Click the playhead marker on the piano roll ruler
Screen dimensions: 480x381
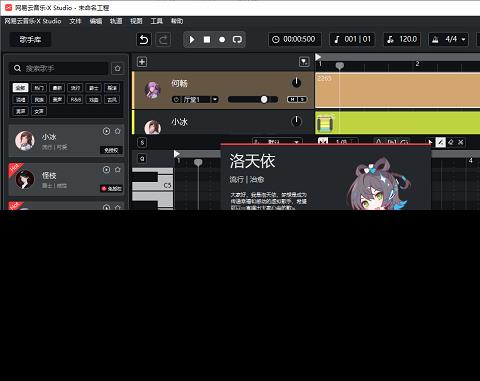198,162
